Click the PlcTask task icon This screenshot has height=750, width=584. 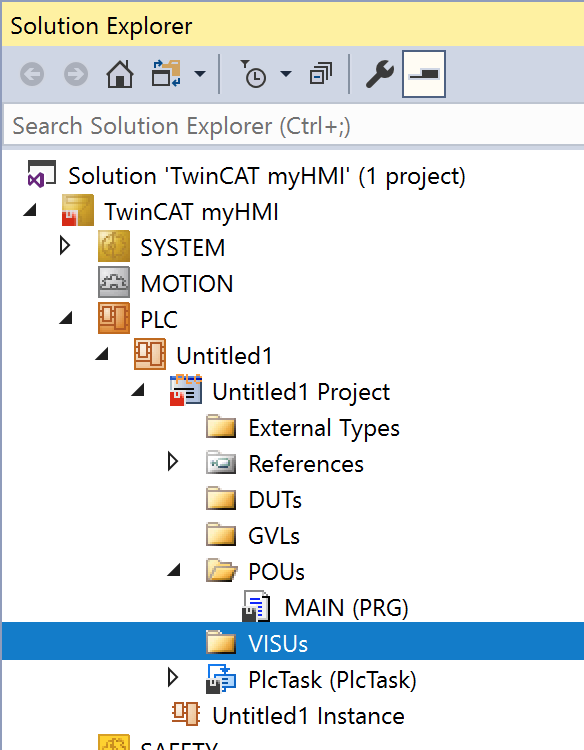(x=221, y=679)
